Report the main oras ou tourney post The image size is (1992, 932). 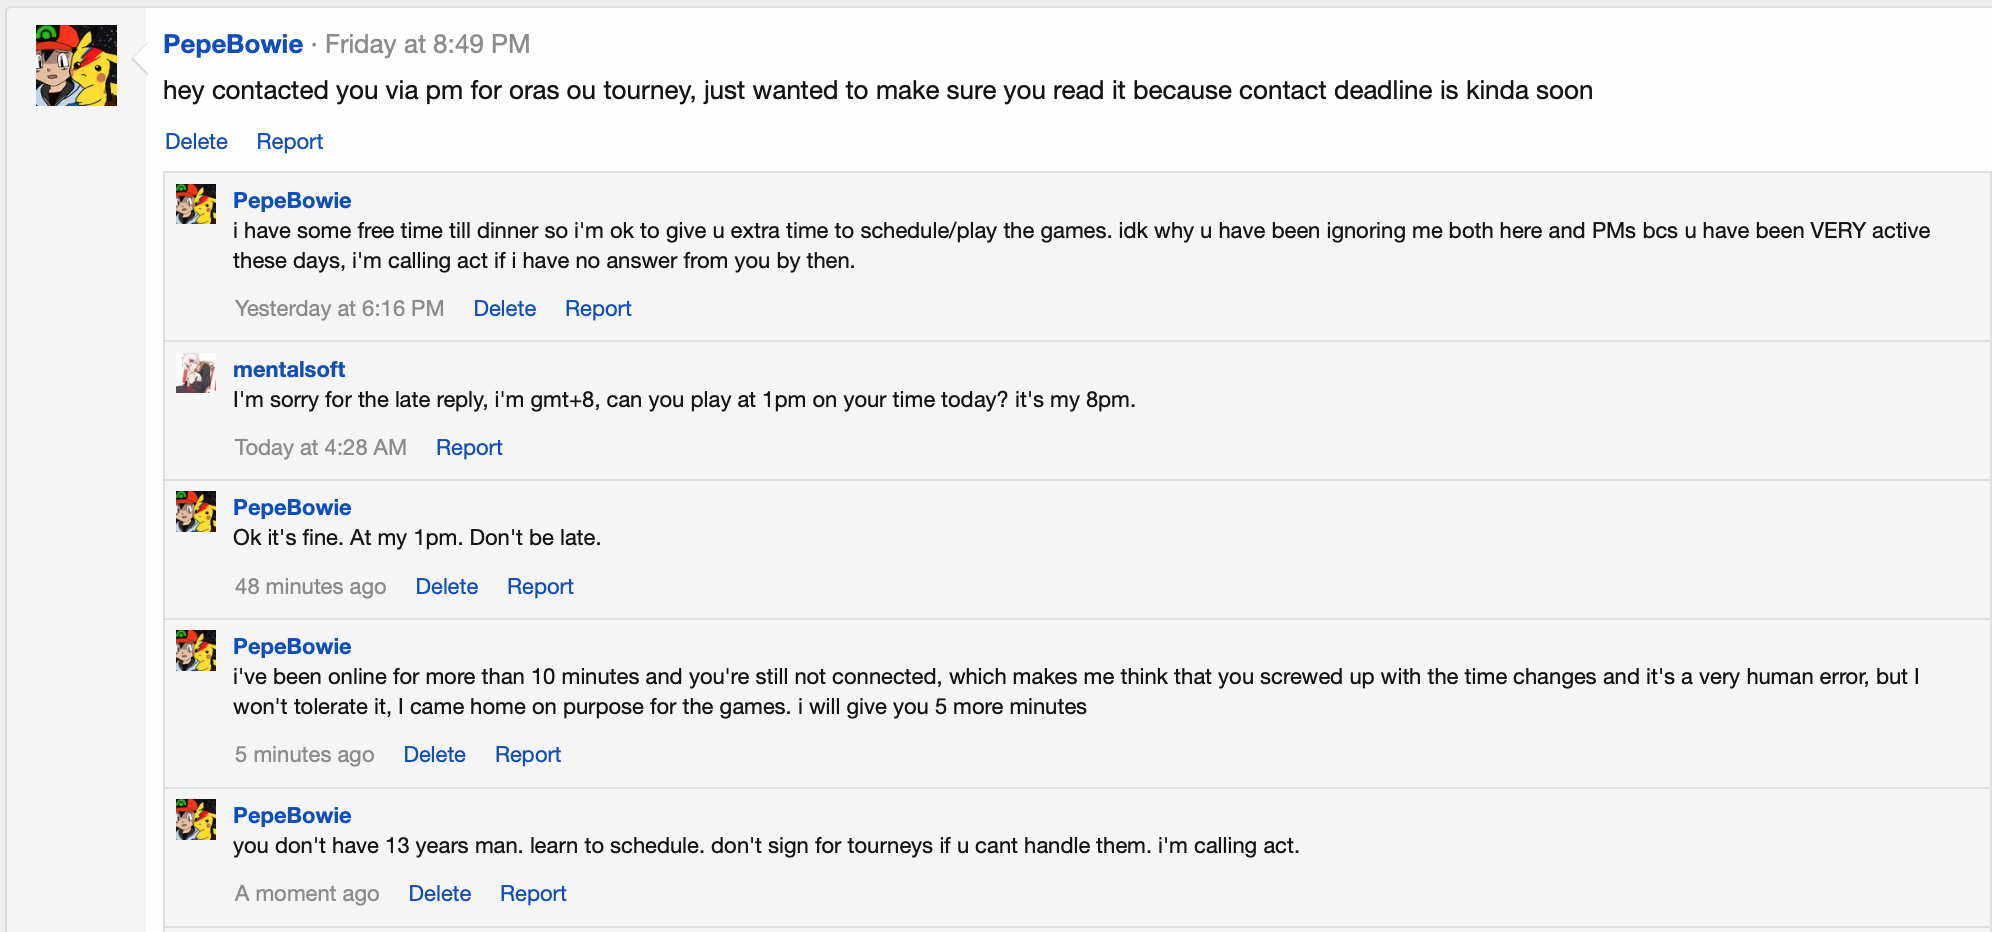(x=290, y=141)
